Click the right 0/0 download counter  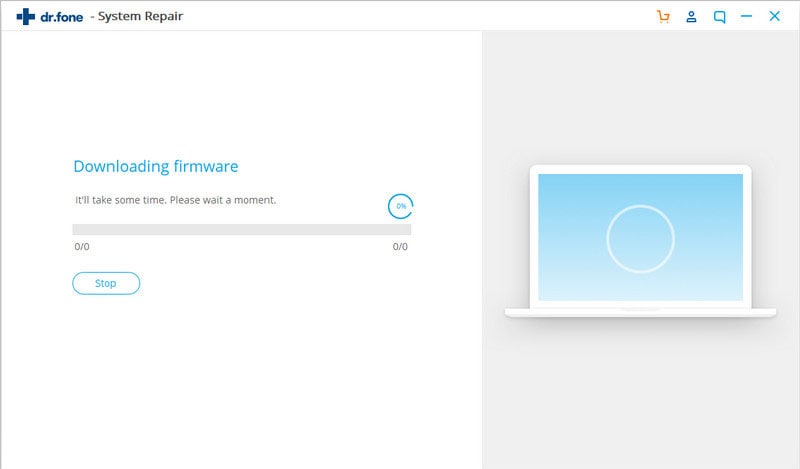pos(400,246)
